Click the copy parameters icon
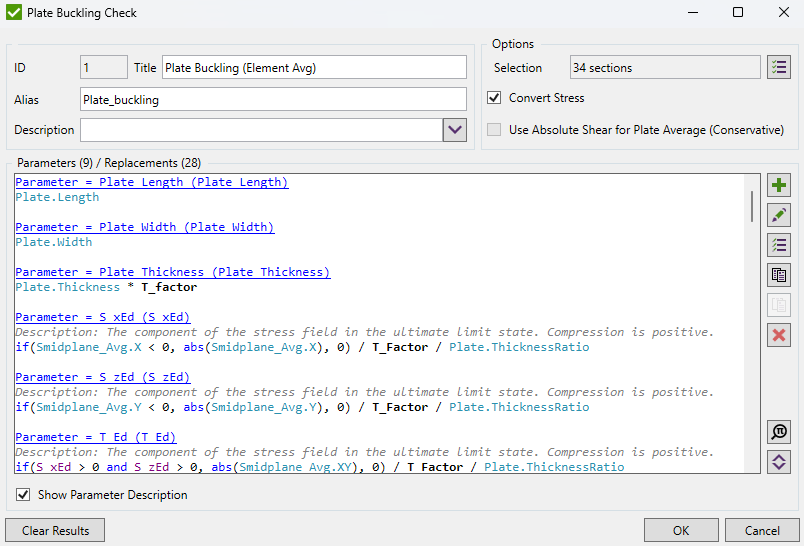Screen dimensions: 804x546 (x=779, y=275)
